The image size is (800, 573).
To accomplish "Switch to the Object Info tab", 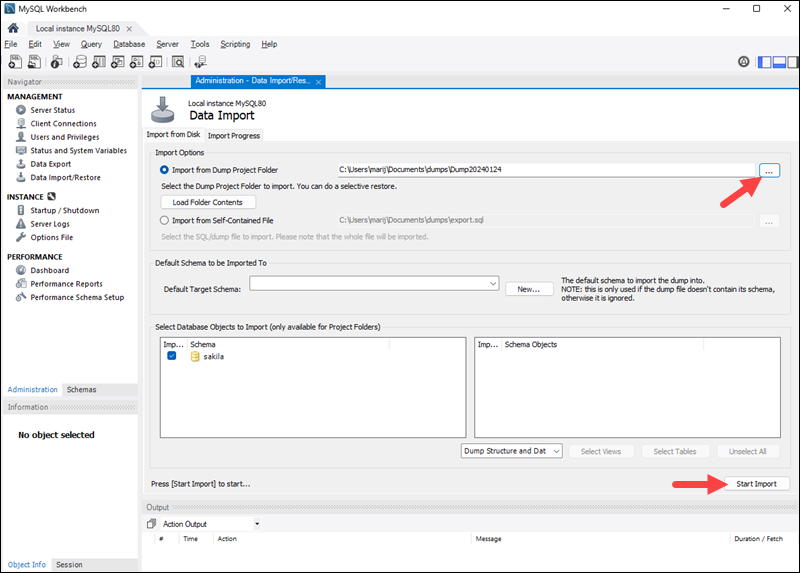I will coord(27,565).
